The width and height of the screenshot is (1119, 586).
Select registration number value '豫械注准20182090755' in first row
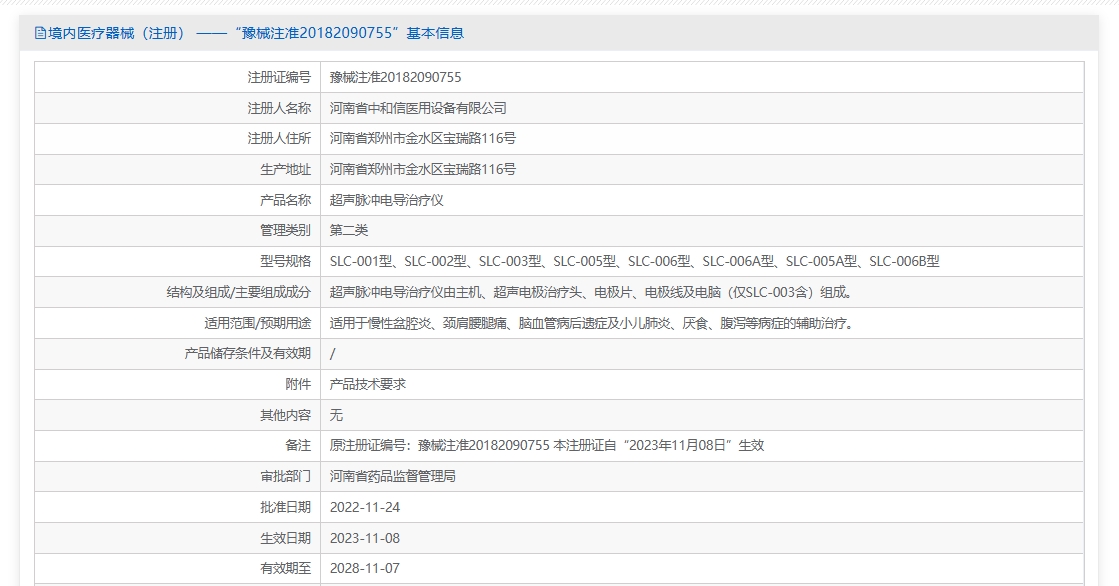point(395,77)
